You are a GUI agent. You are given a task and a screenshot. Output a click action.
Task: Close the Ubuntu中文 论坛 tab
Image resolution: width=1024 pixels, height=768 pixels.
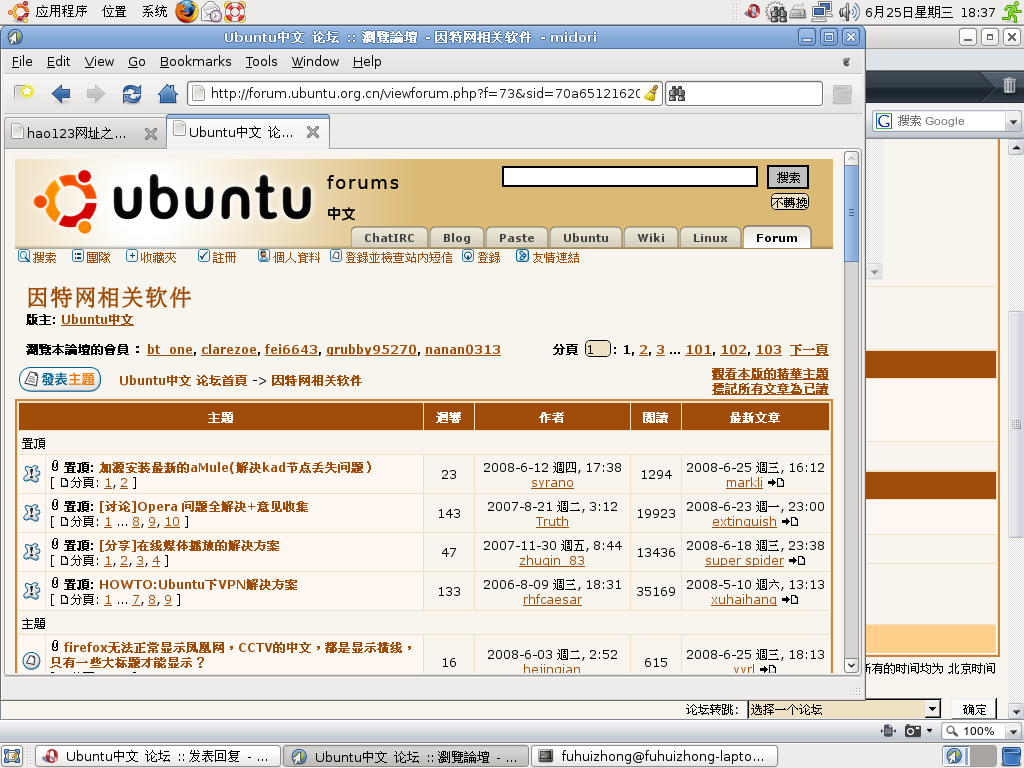313,132
